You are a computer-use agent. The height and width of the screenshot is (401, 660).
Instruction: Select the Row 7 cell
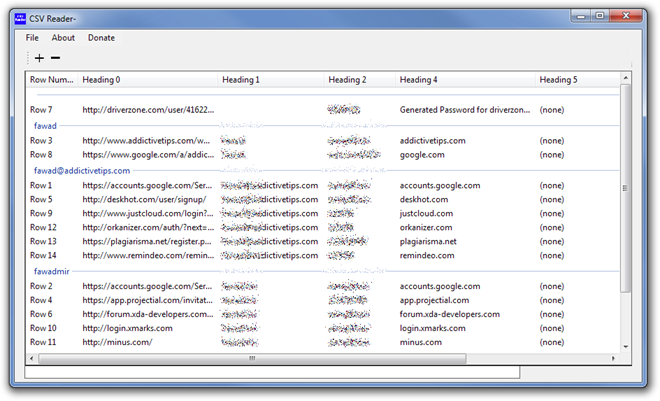click(x=41, y=110)
